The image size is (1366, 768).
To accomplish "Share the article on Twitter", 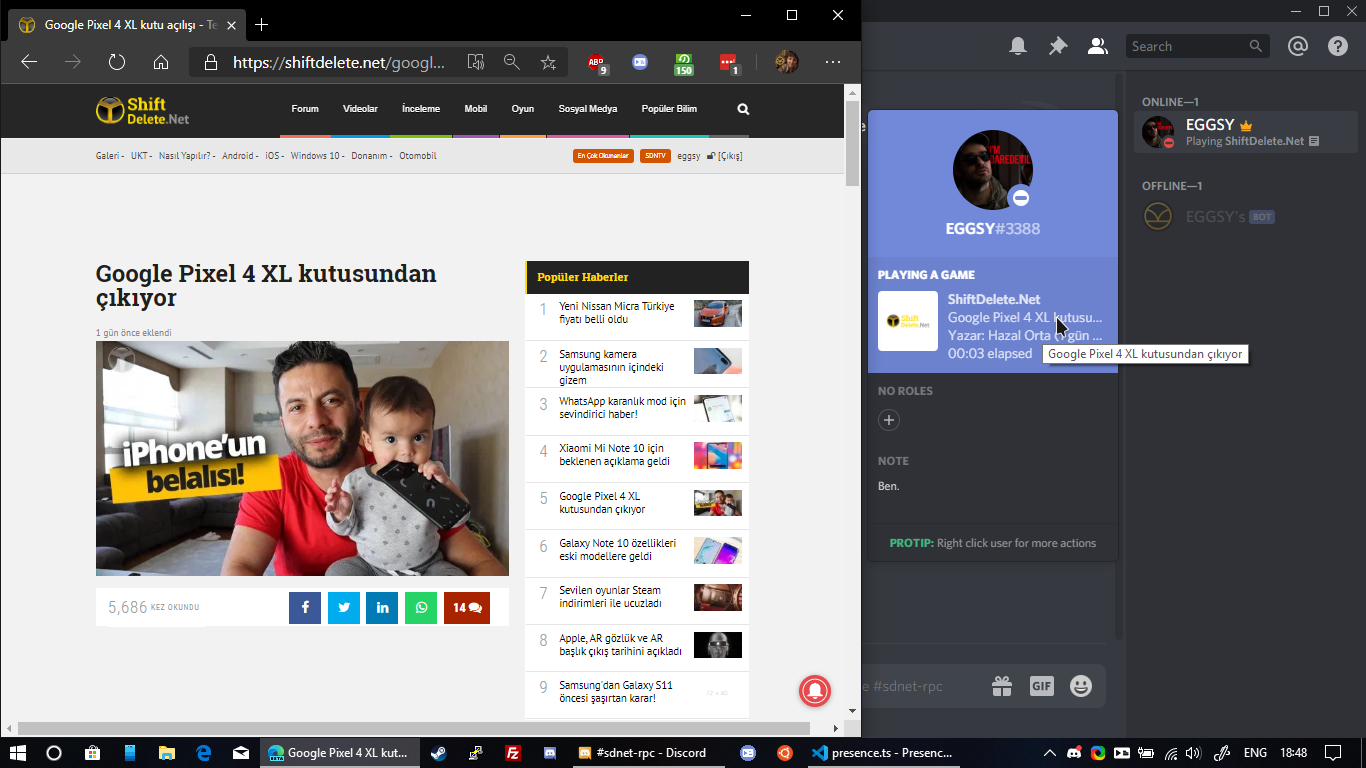I will tap(344, 607).
